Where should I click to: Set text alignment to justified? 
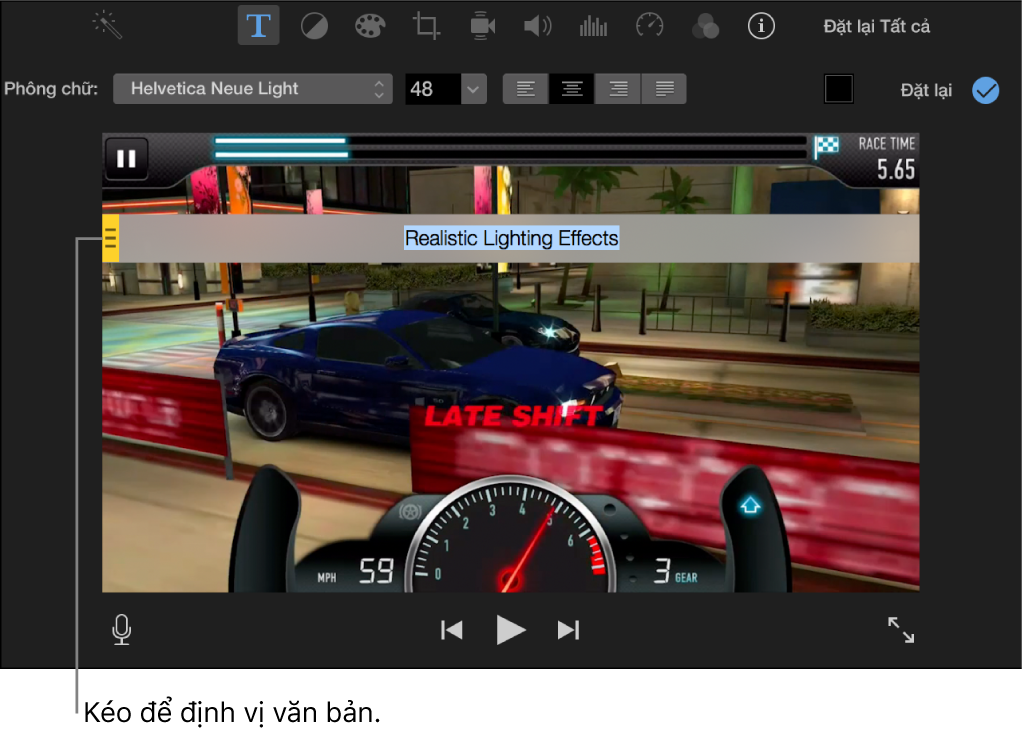(x=664, y=89)
